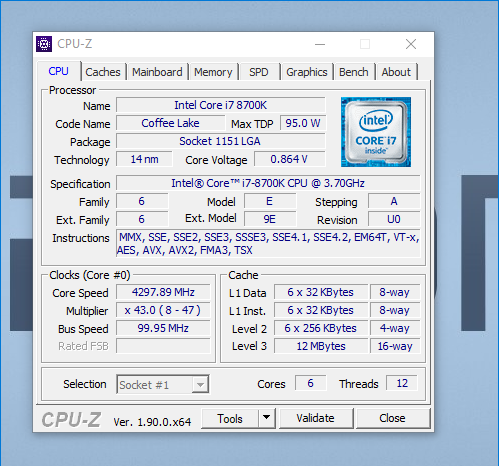The height and width of the screenshot is (466, 499).
Task: Click the Level 2 4-way value
Action: 395,328
